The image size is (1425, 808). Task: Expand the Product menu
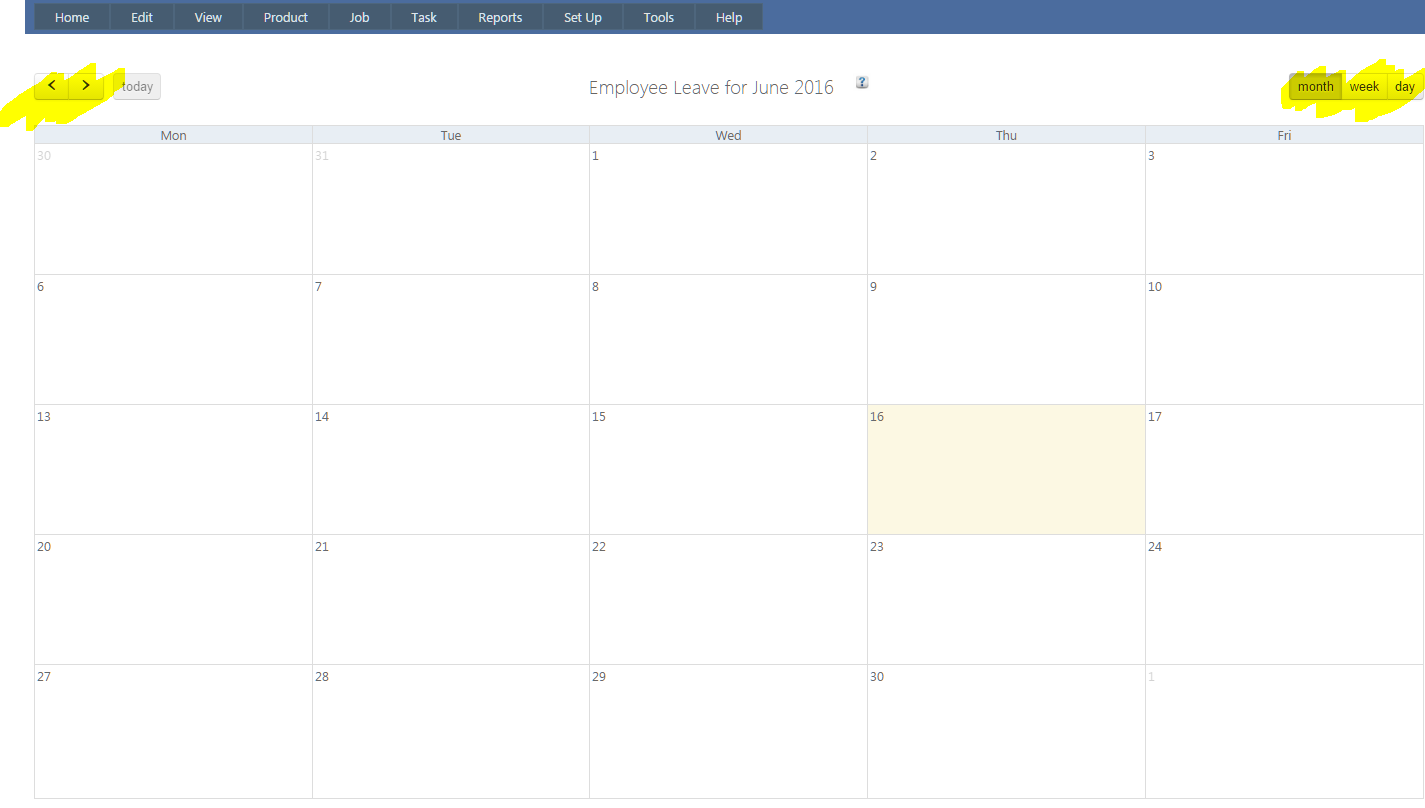[x=286, y=17]
